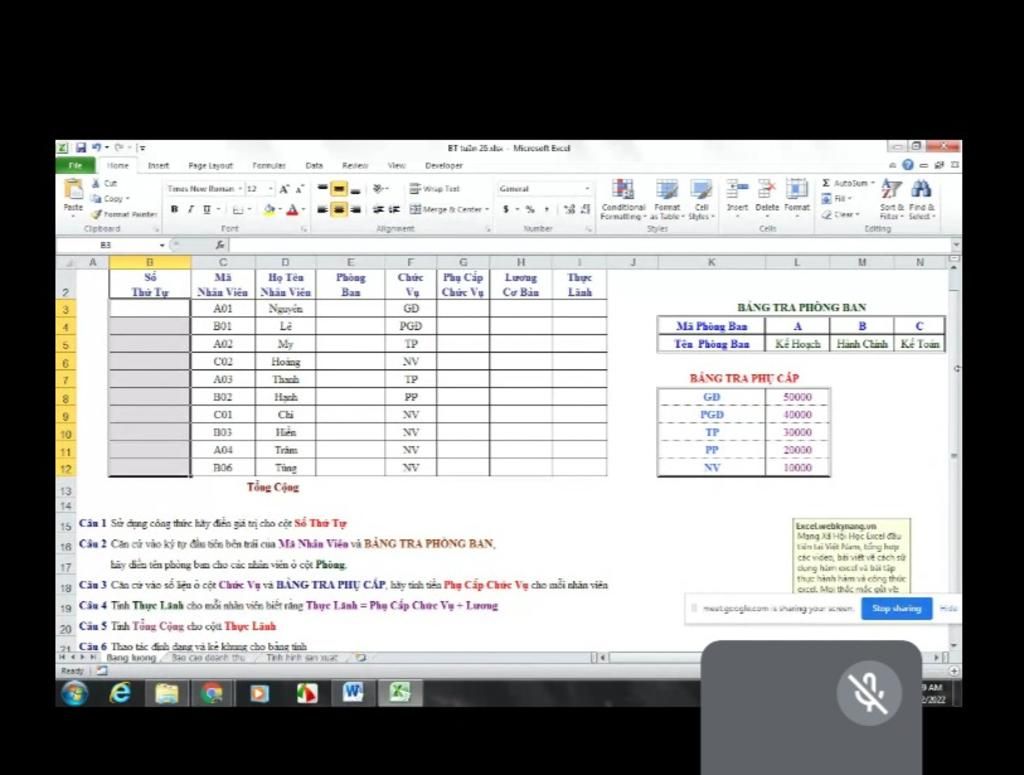1024x775 pixels.
Task: Expand the Clear dropdown in Editing group
Action: (857, 214)
